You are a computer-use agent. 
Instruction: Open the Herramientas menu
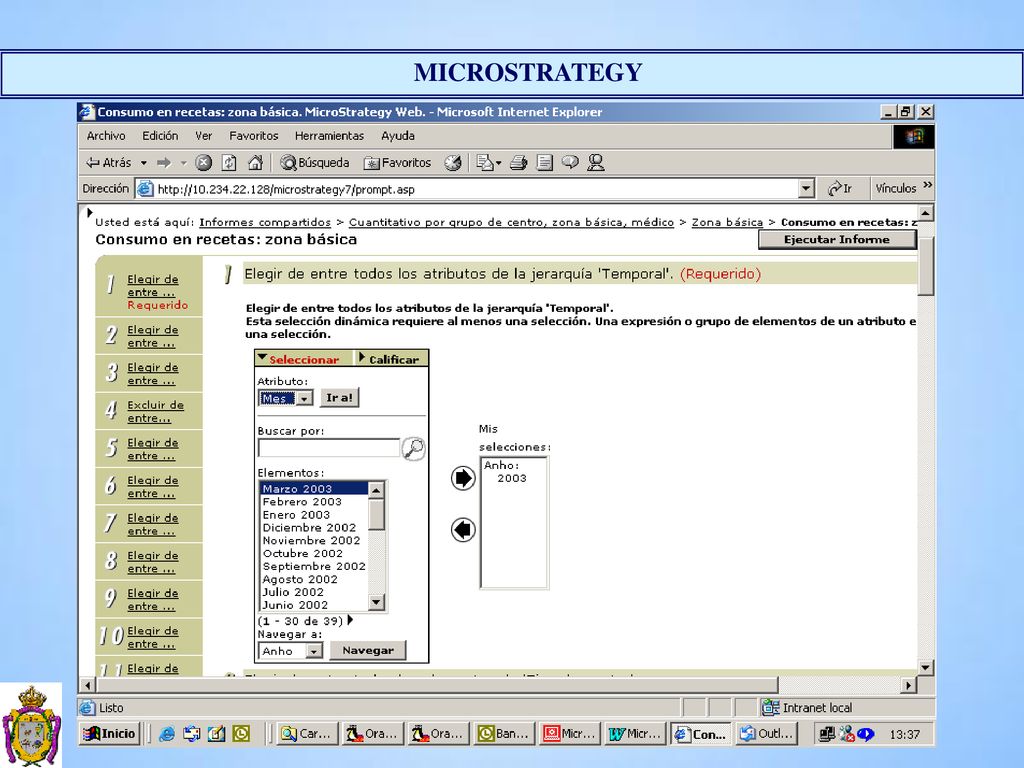pos(329,136)
